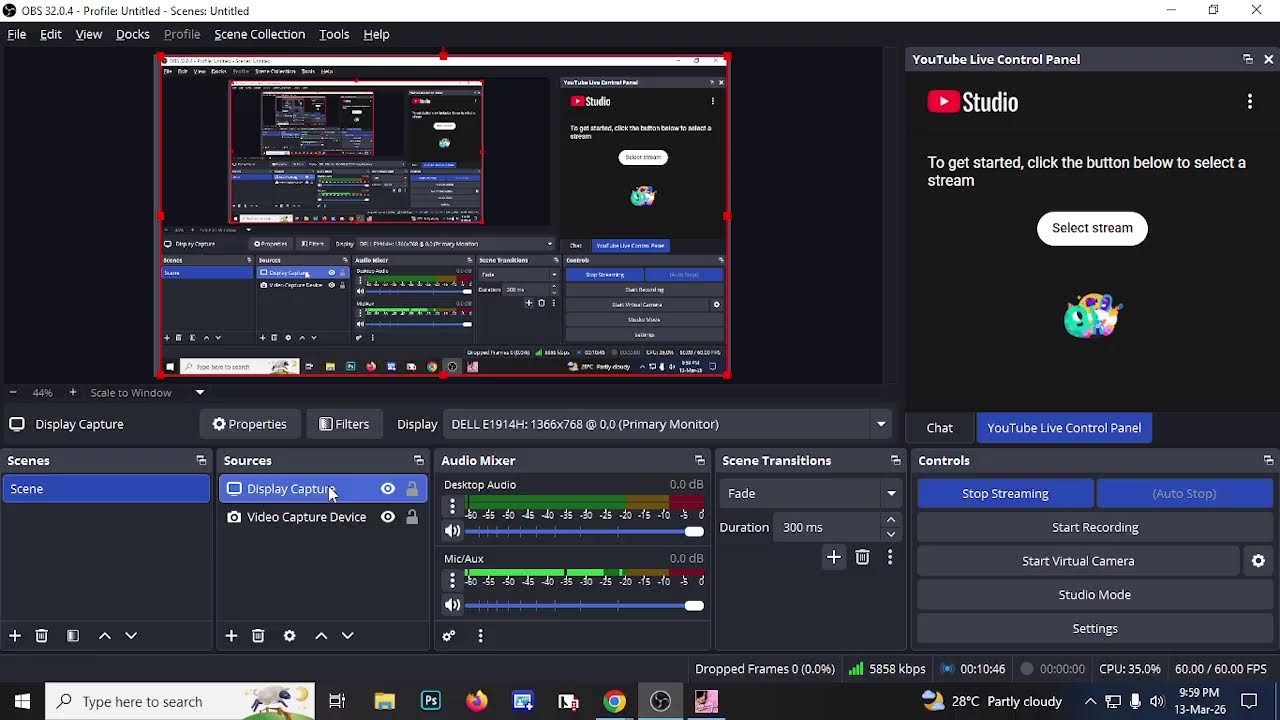Add a new scene with plus icon
Screen dimensions: 1280x720
[15, 636]
